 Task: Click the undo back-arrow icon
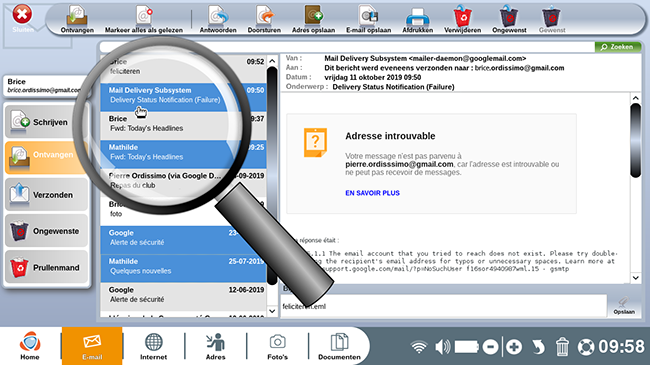(538, 347)
